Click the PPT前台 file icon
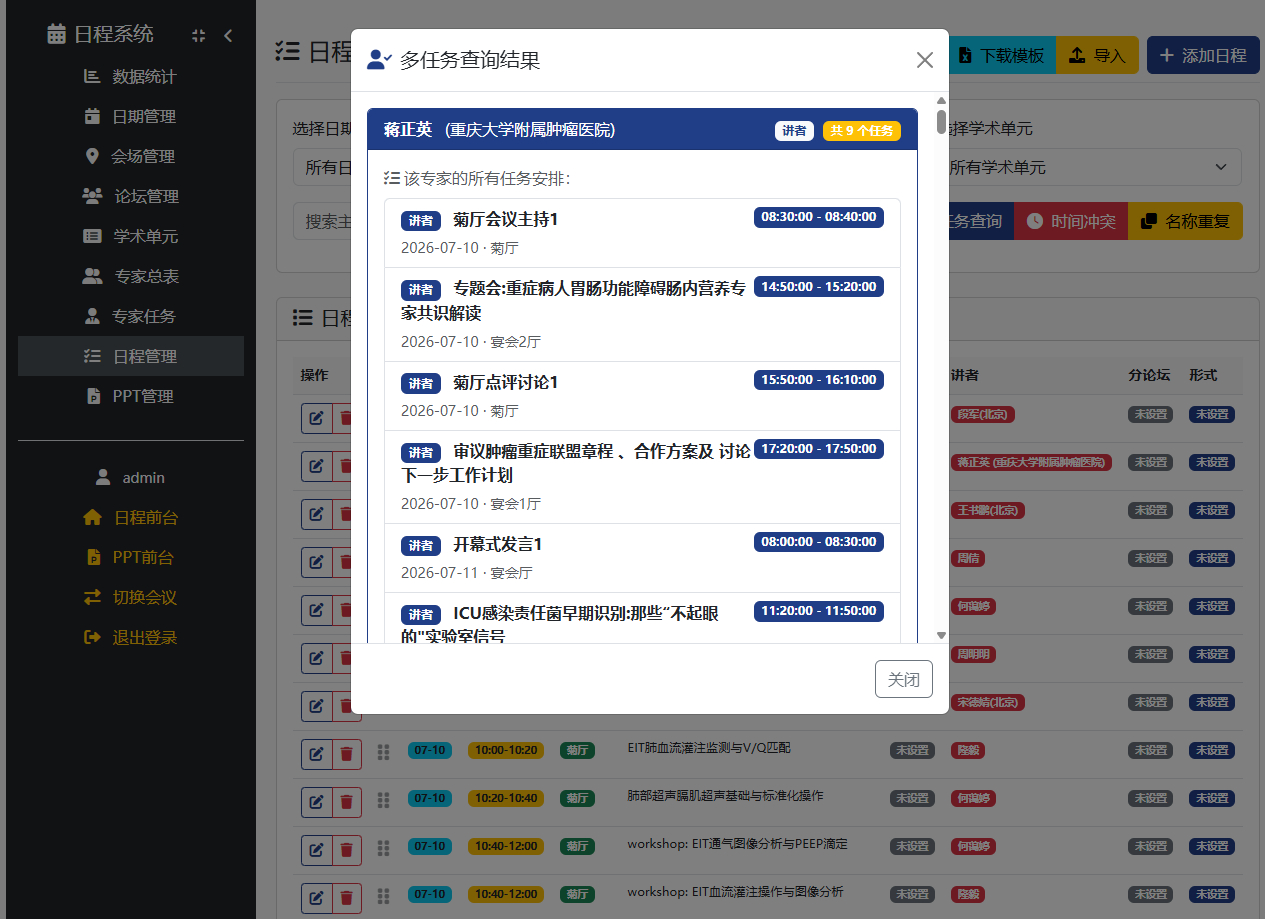 coord(93,557)
